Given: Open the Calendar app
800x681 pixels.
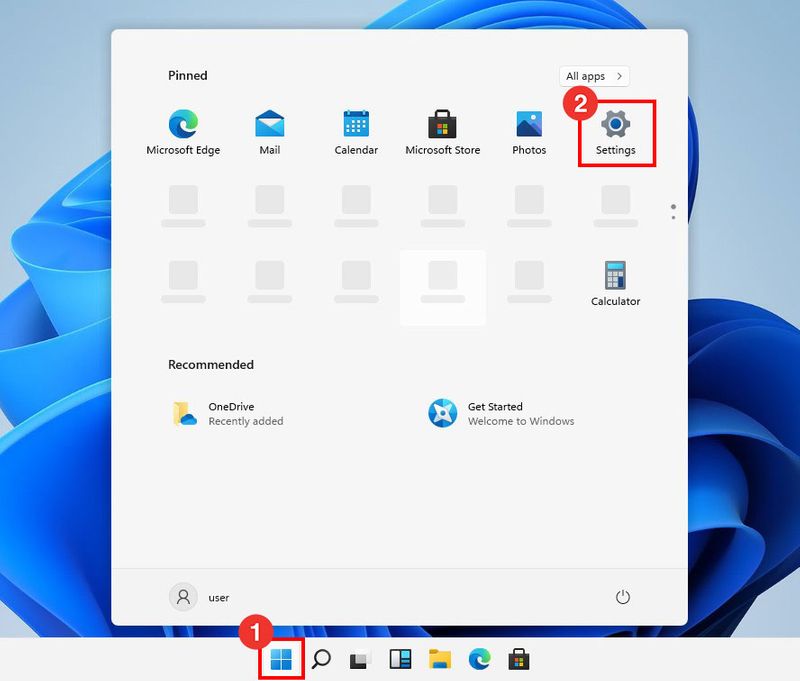Looking at the screenshot, I should tap(356, 132).
